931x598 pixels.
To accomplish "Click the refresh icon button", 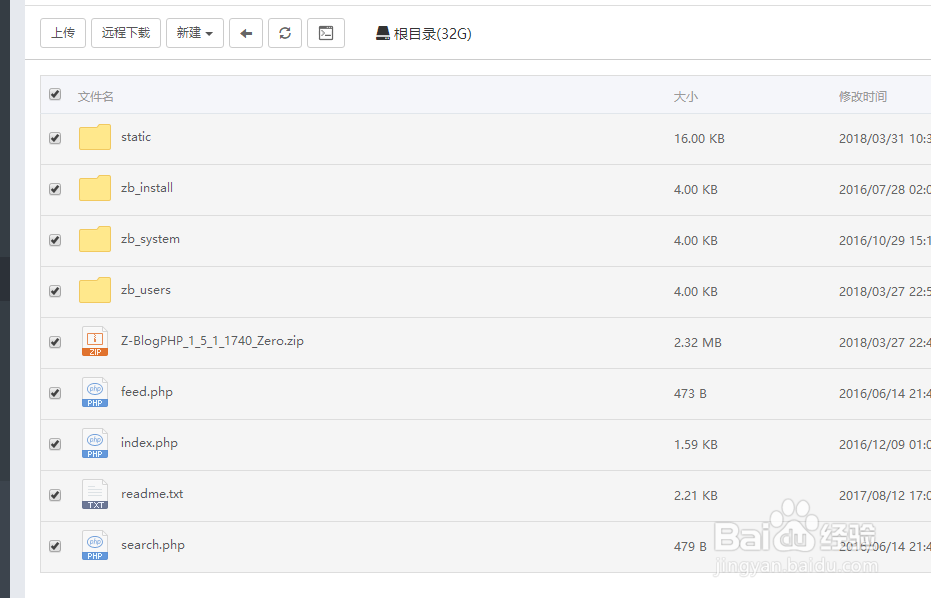I will tap(285, 33).
